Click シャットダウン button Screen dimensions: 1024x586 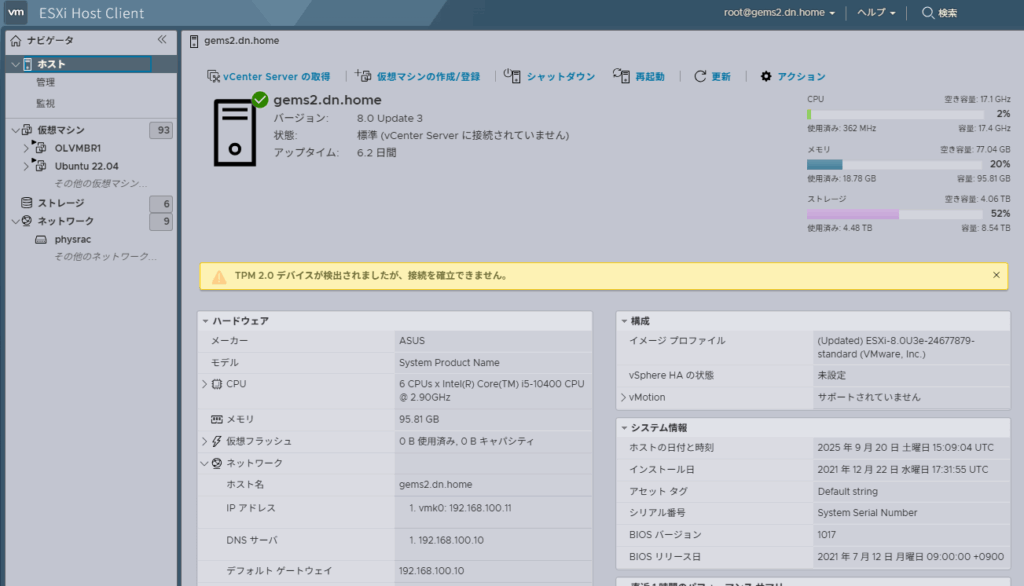[550, 76]
